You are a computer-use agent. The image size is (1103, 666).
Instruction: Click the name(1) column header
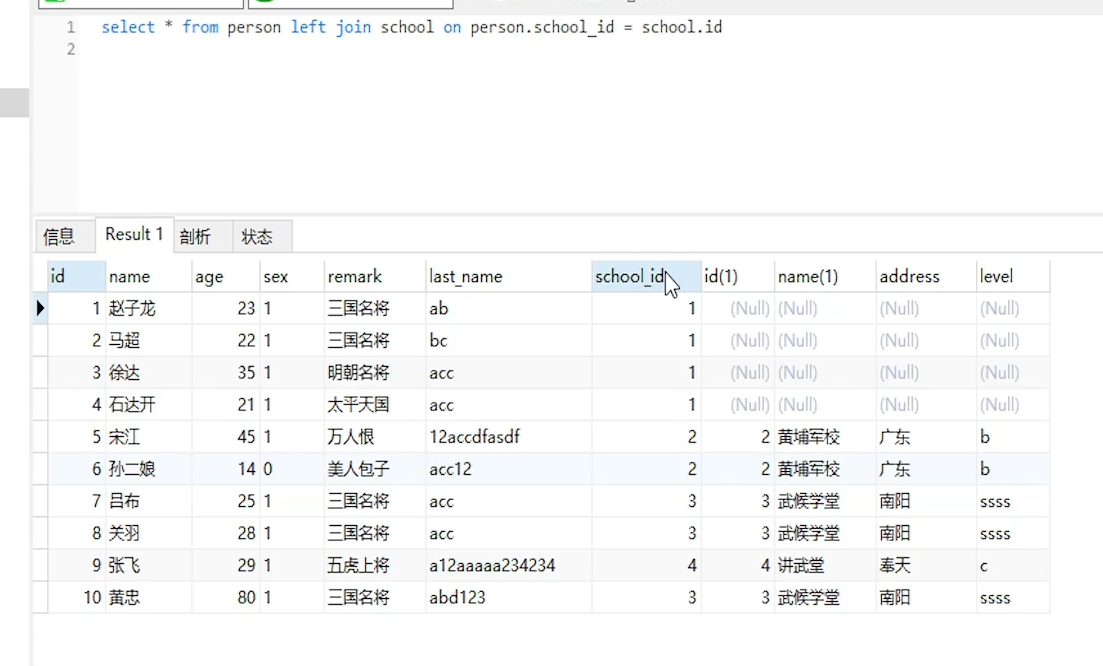tap(825, 276)
